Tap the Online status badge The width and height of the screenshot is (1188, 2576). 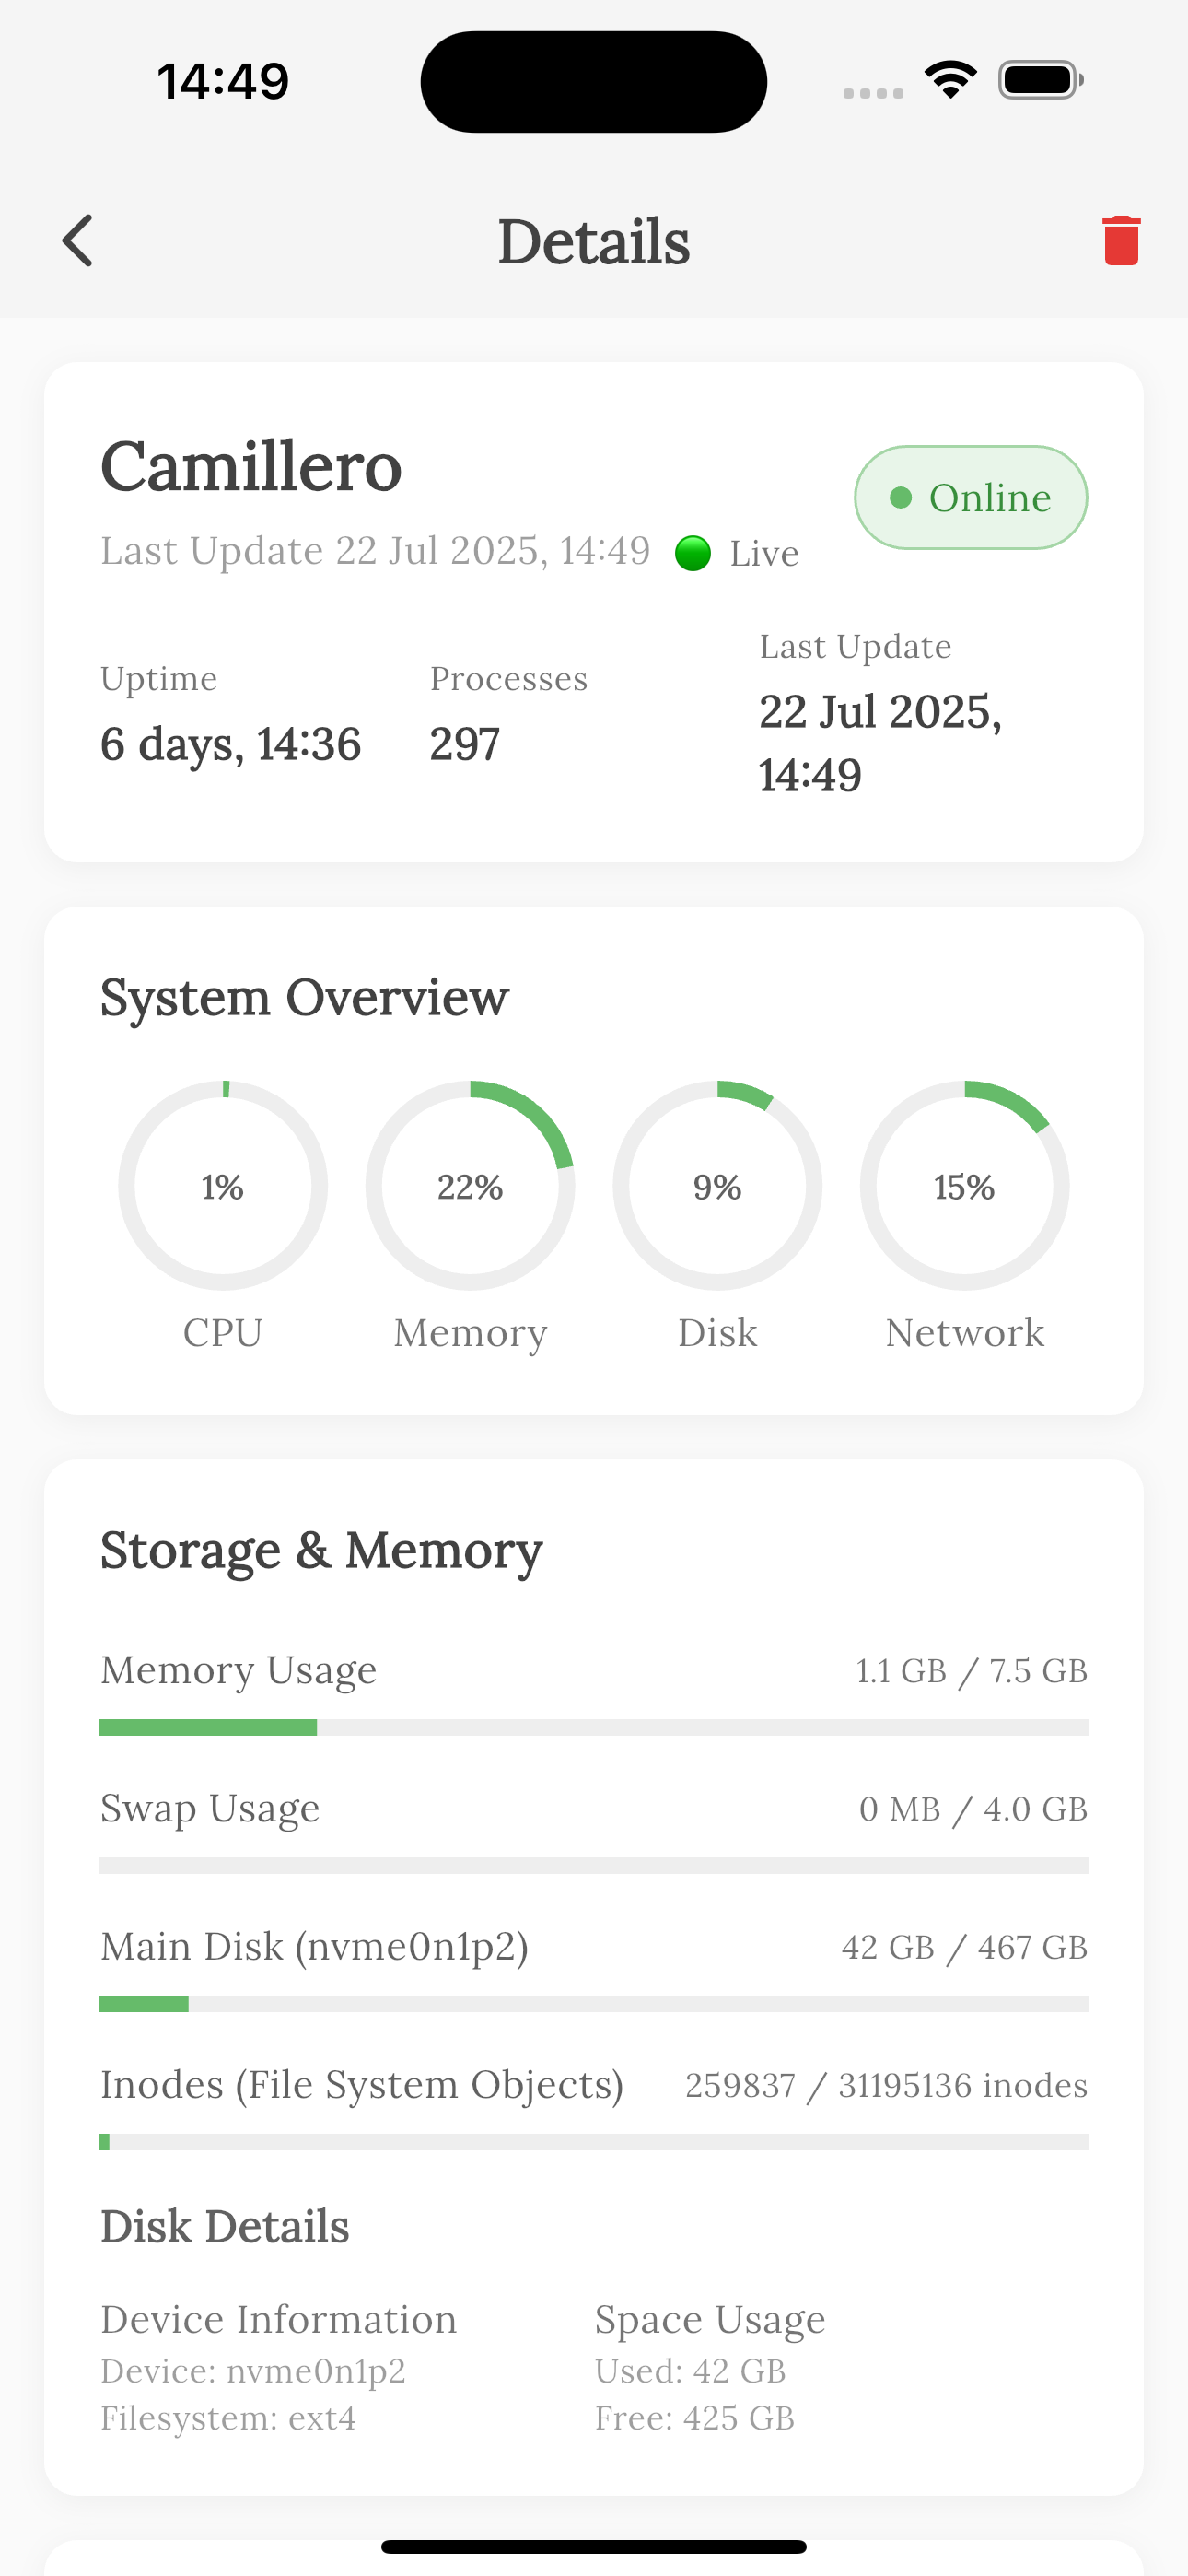click(x=971, y=497)
